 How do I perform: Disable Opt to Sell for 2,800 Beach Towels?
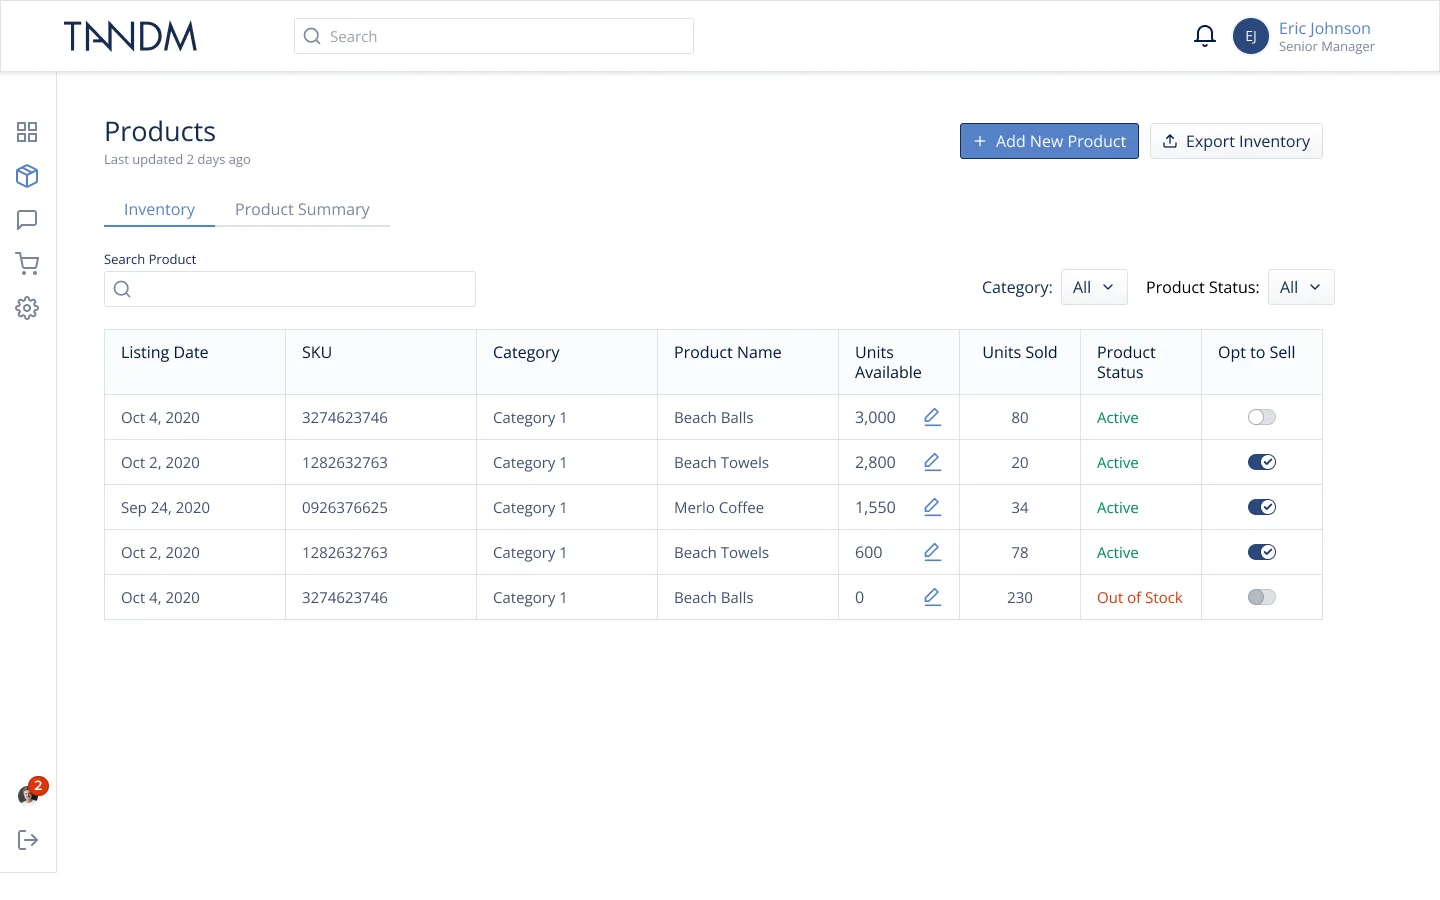(x=1262, y=462)
